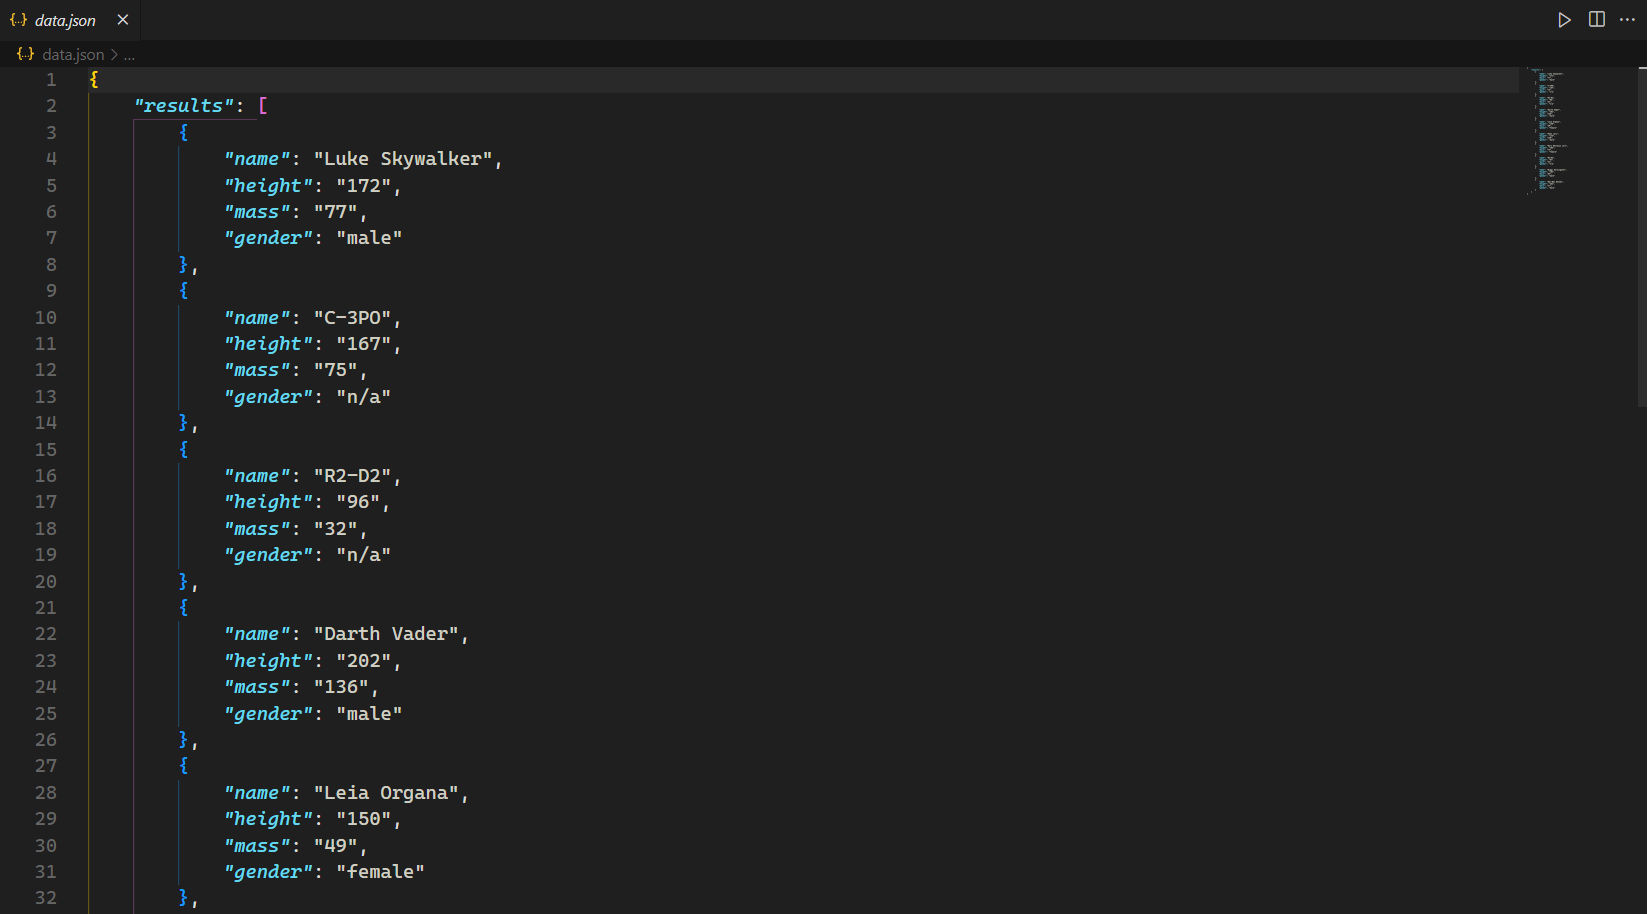
Task: Click the "C-3PO" name value
Action: 353,318
